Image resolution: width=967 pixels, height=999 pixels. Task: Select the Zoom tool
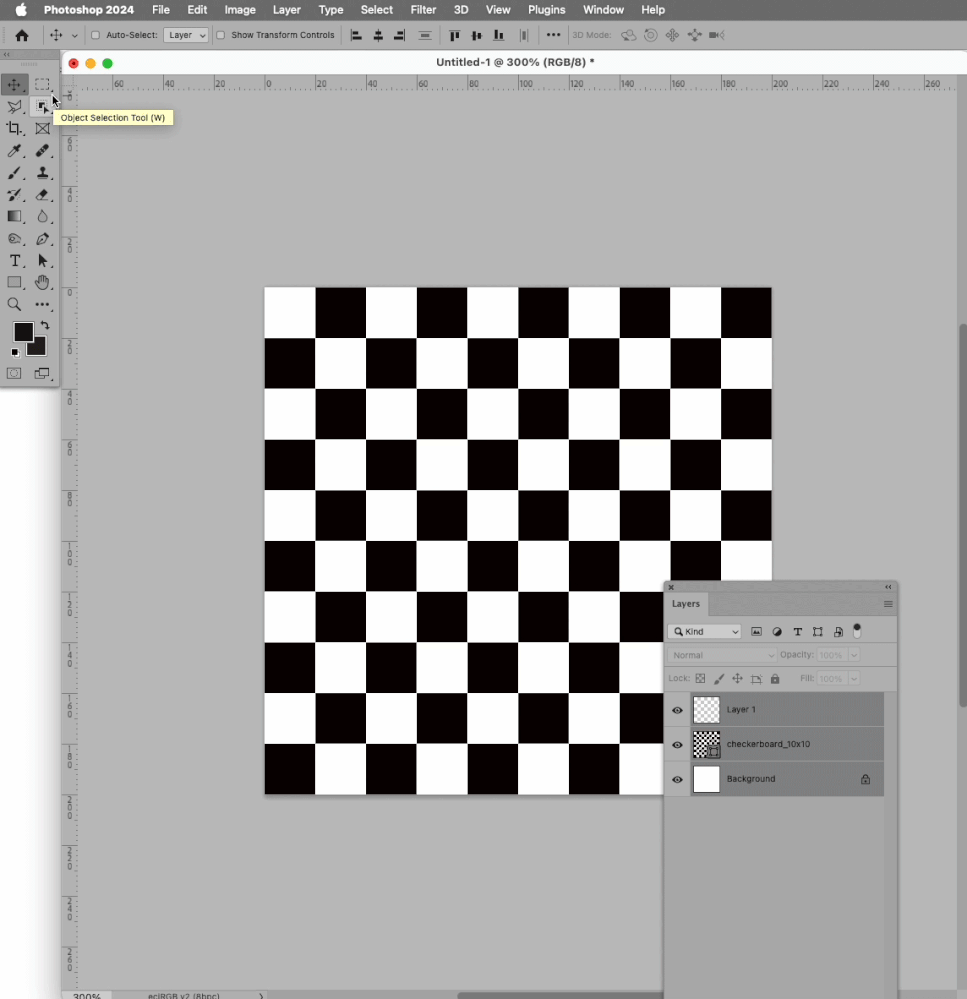[14, 305]
